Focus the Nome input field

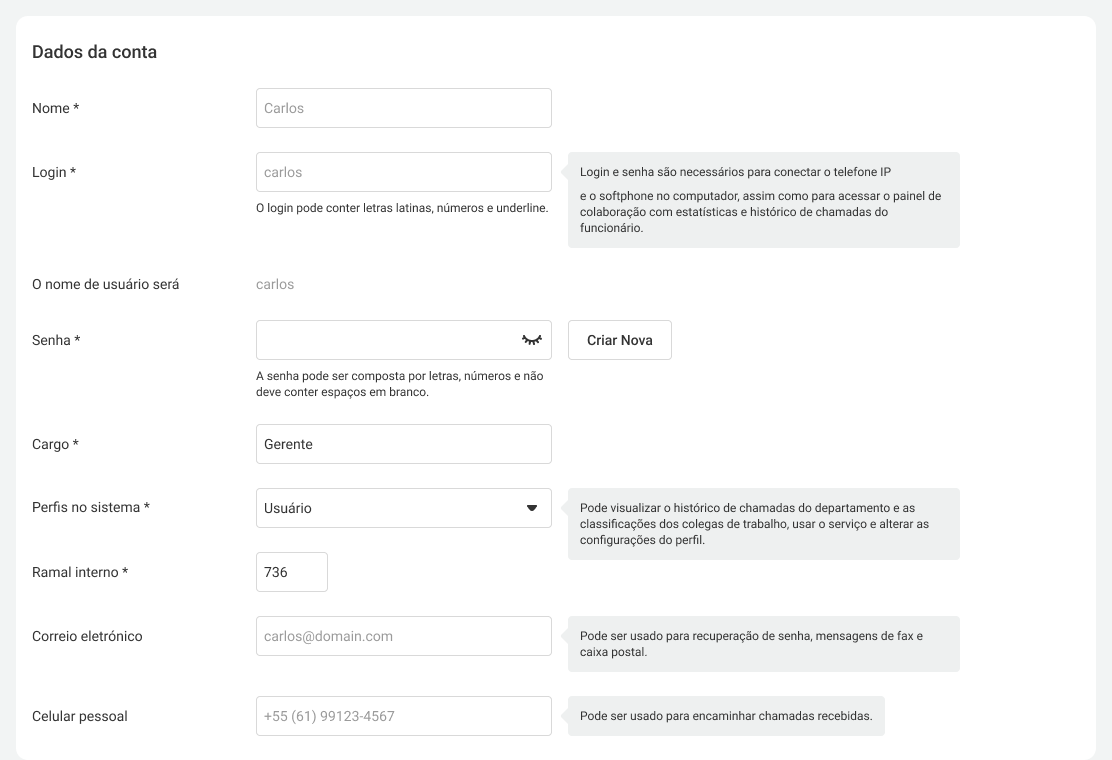point(403,108)
